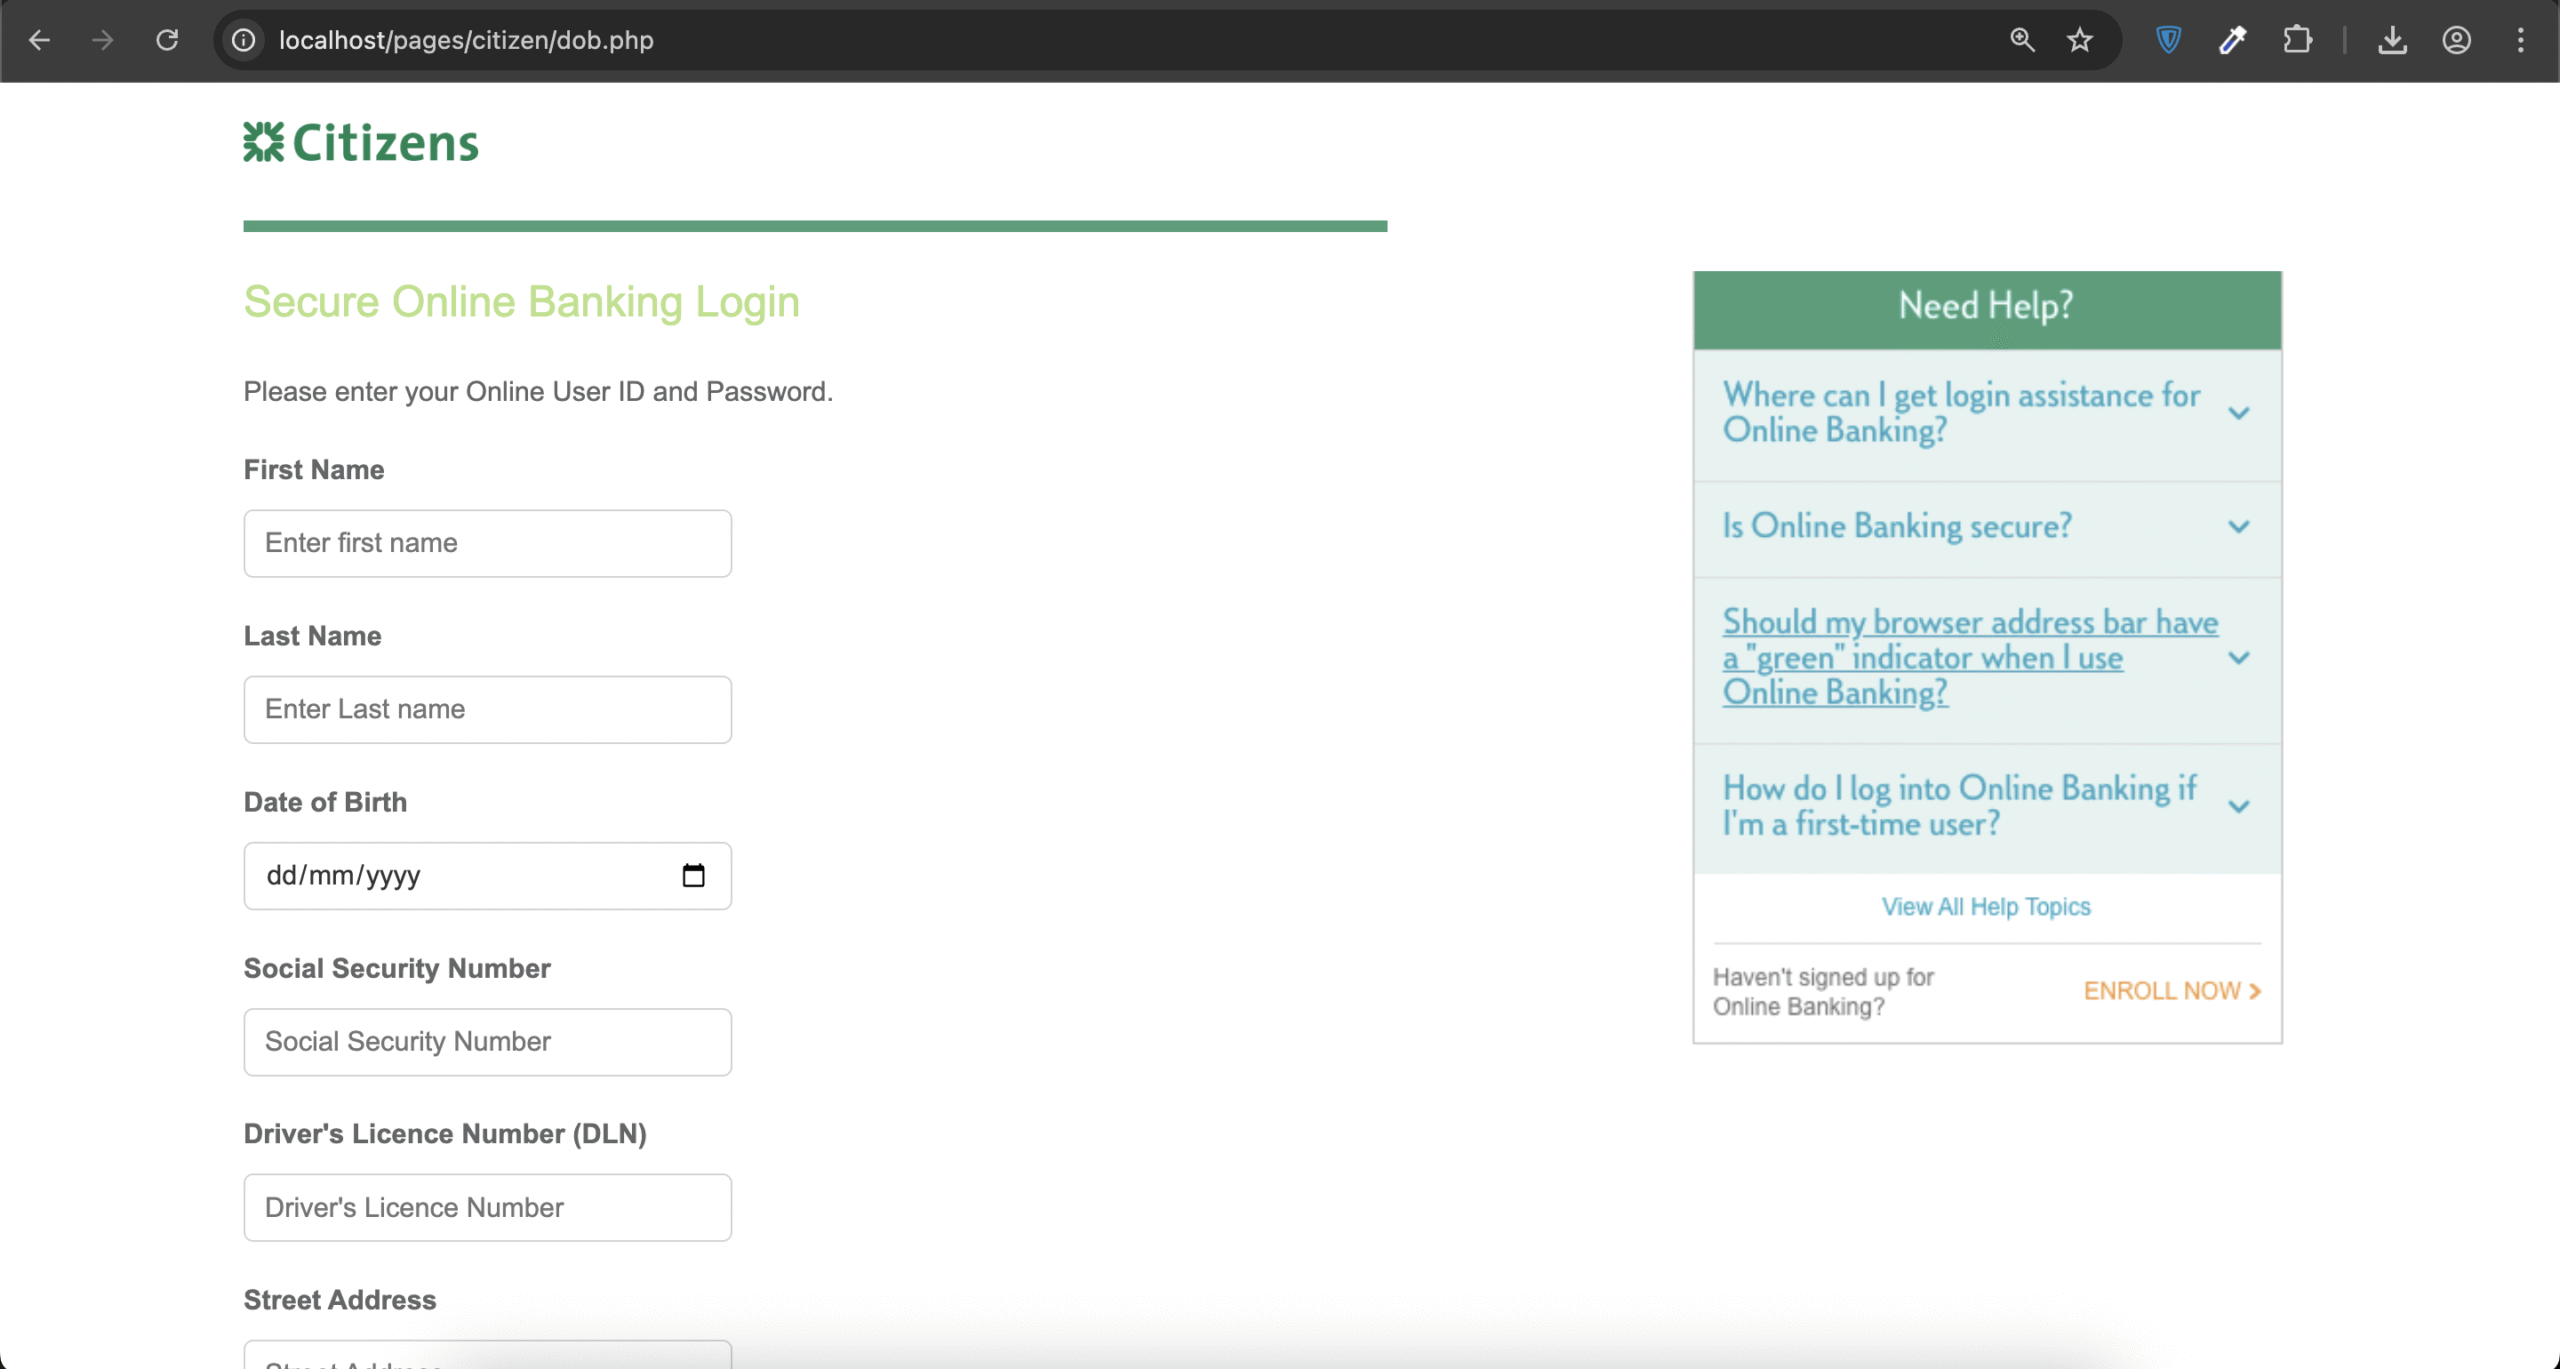Screen dimensions: 2560x1369
Task: Click the Date of Birth field
Action: click(x=488, y=876)
